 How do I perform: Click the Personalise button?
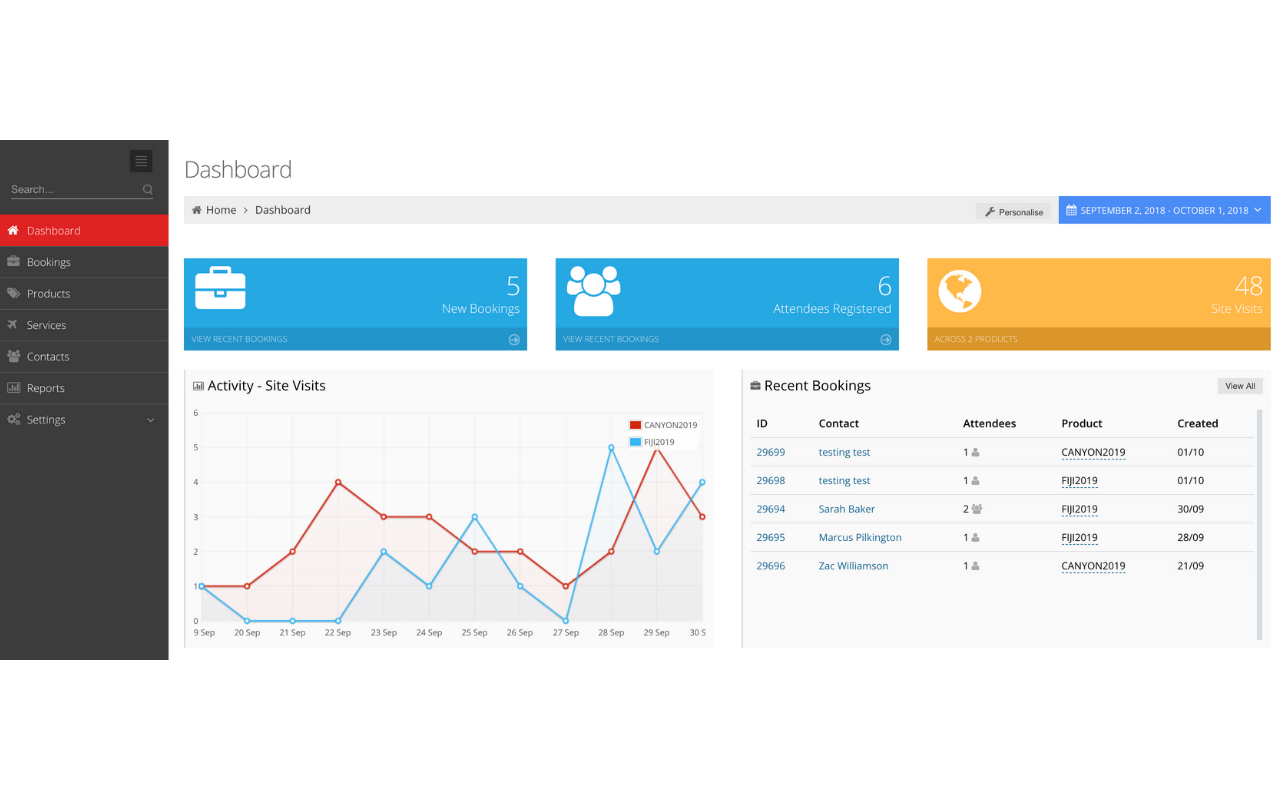coord(1013,211)
